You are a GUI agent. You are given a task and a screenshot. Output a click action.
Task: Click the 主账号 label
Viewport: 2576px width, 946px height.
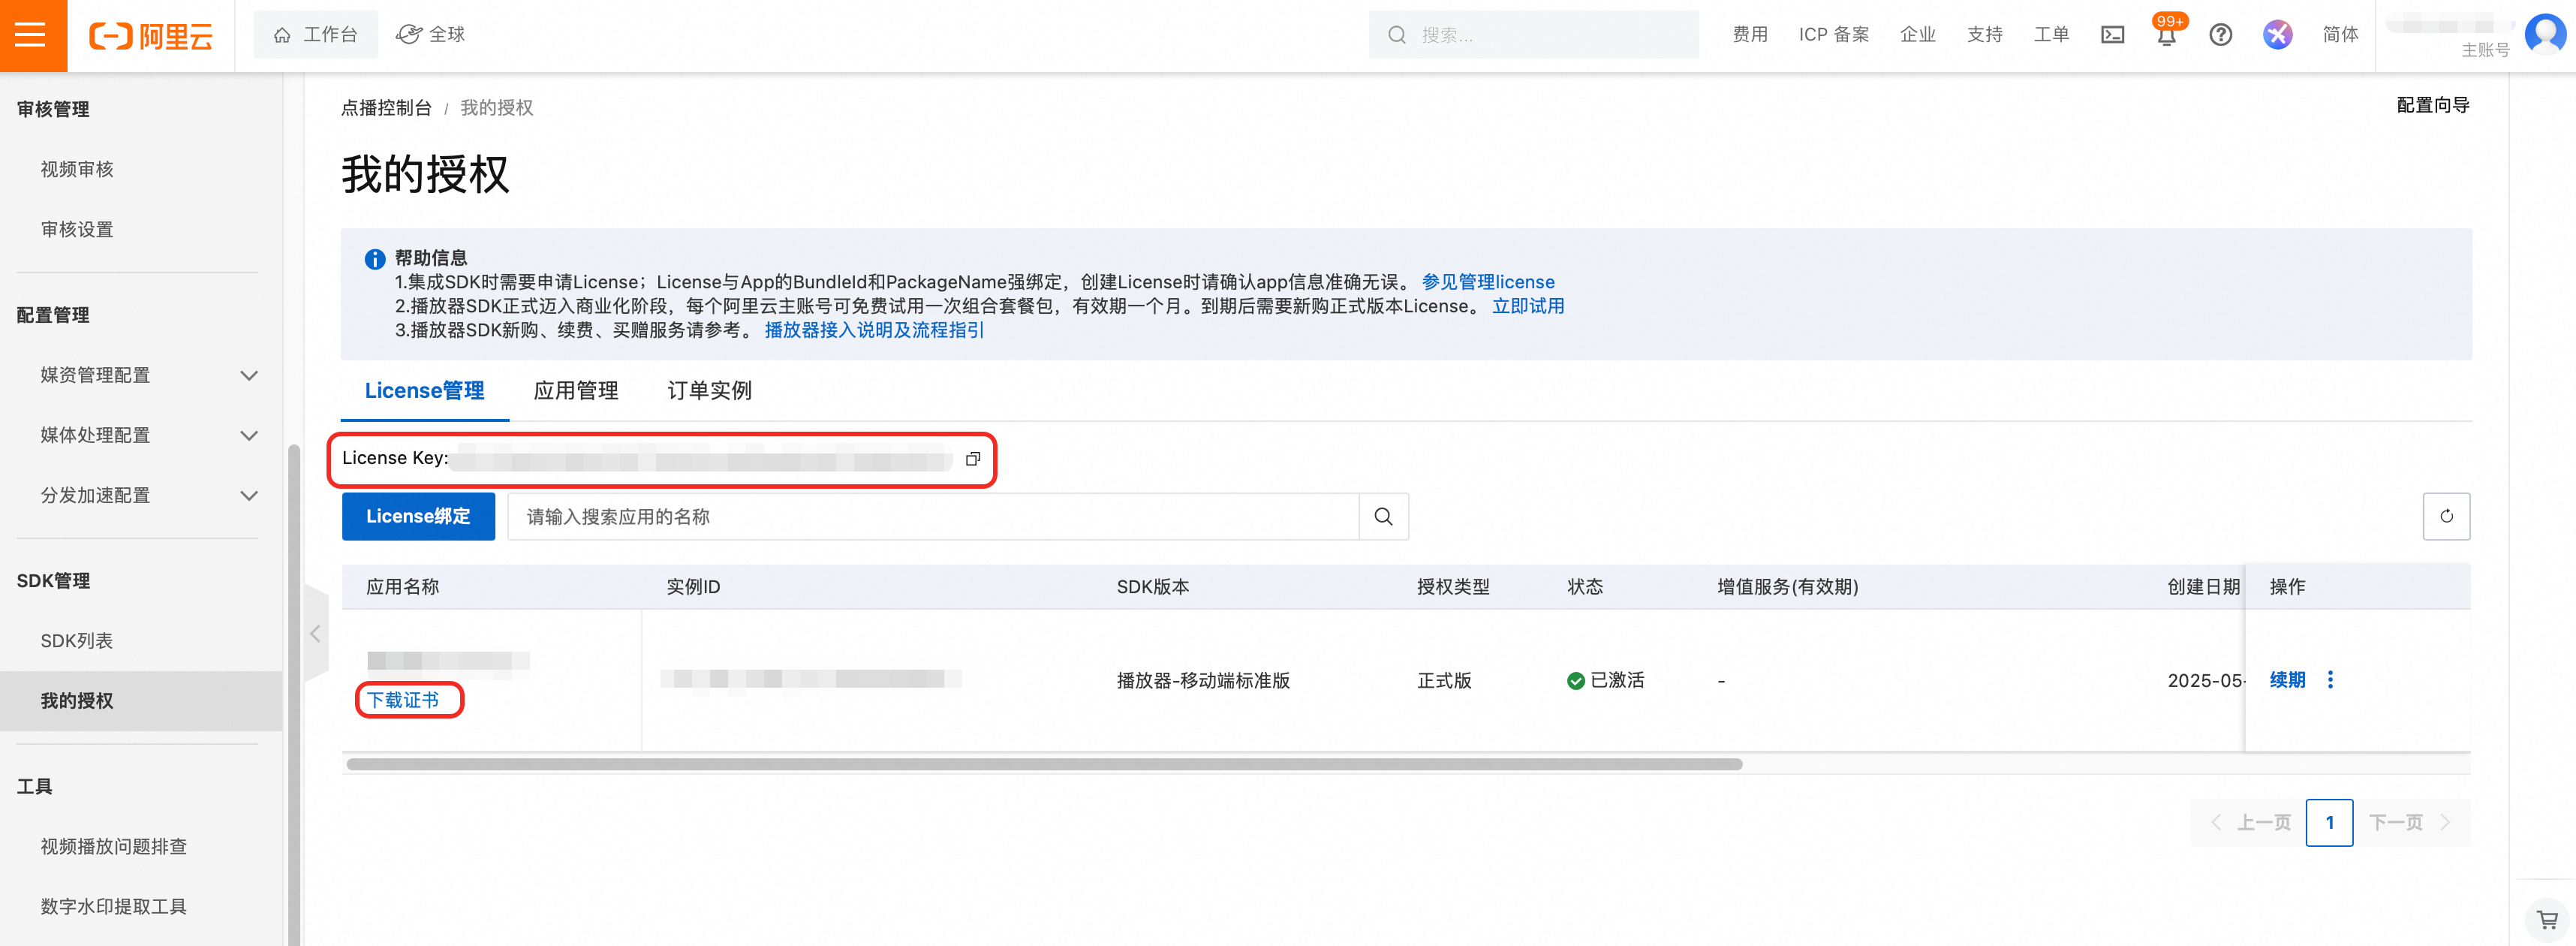coord(2485,50)
